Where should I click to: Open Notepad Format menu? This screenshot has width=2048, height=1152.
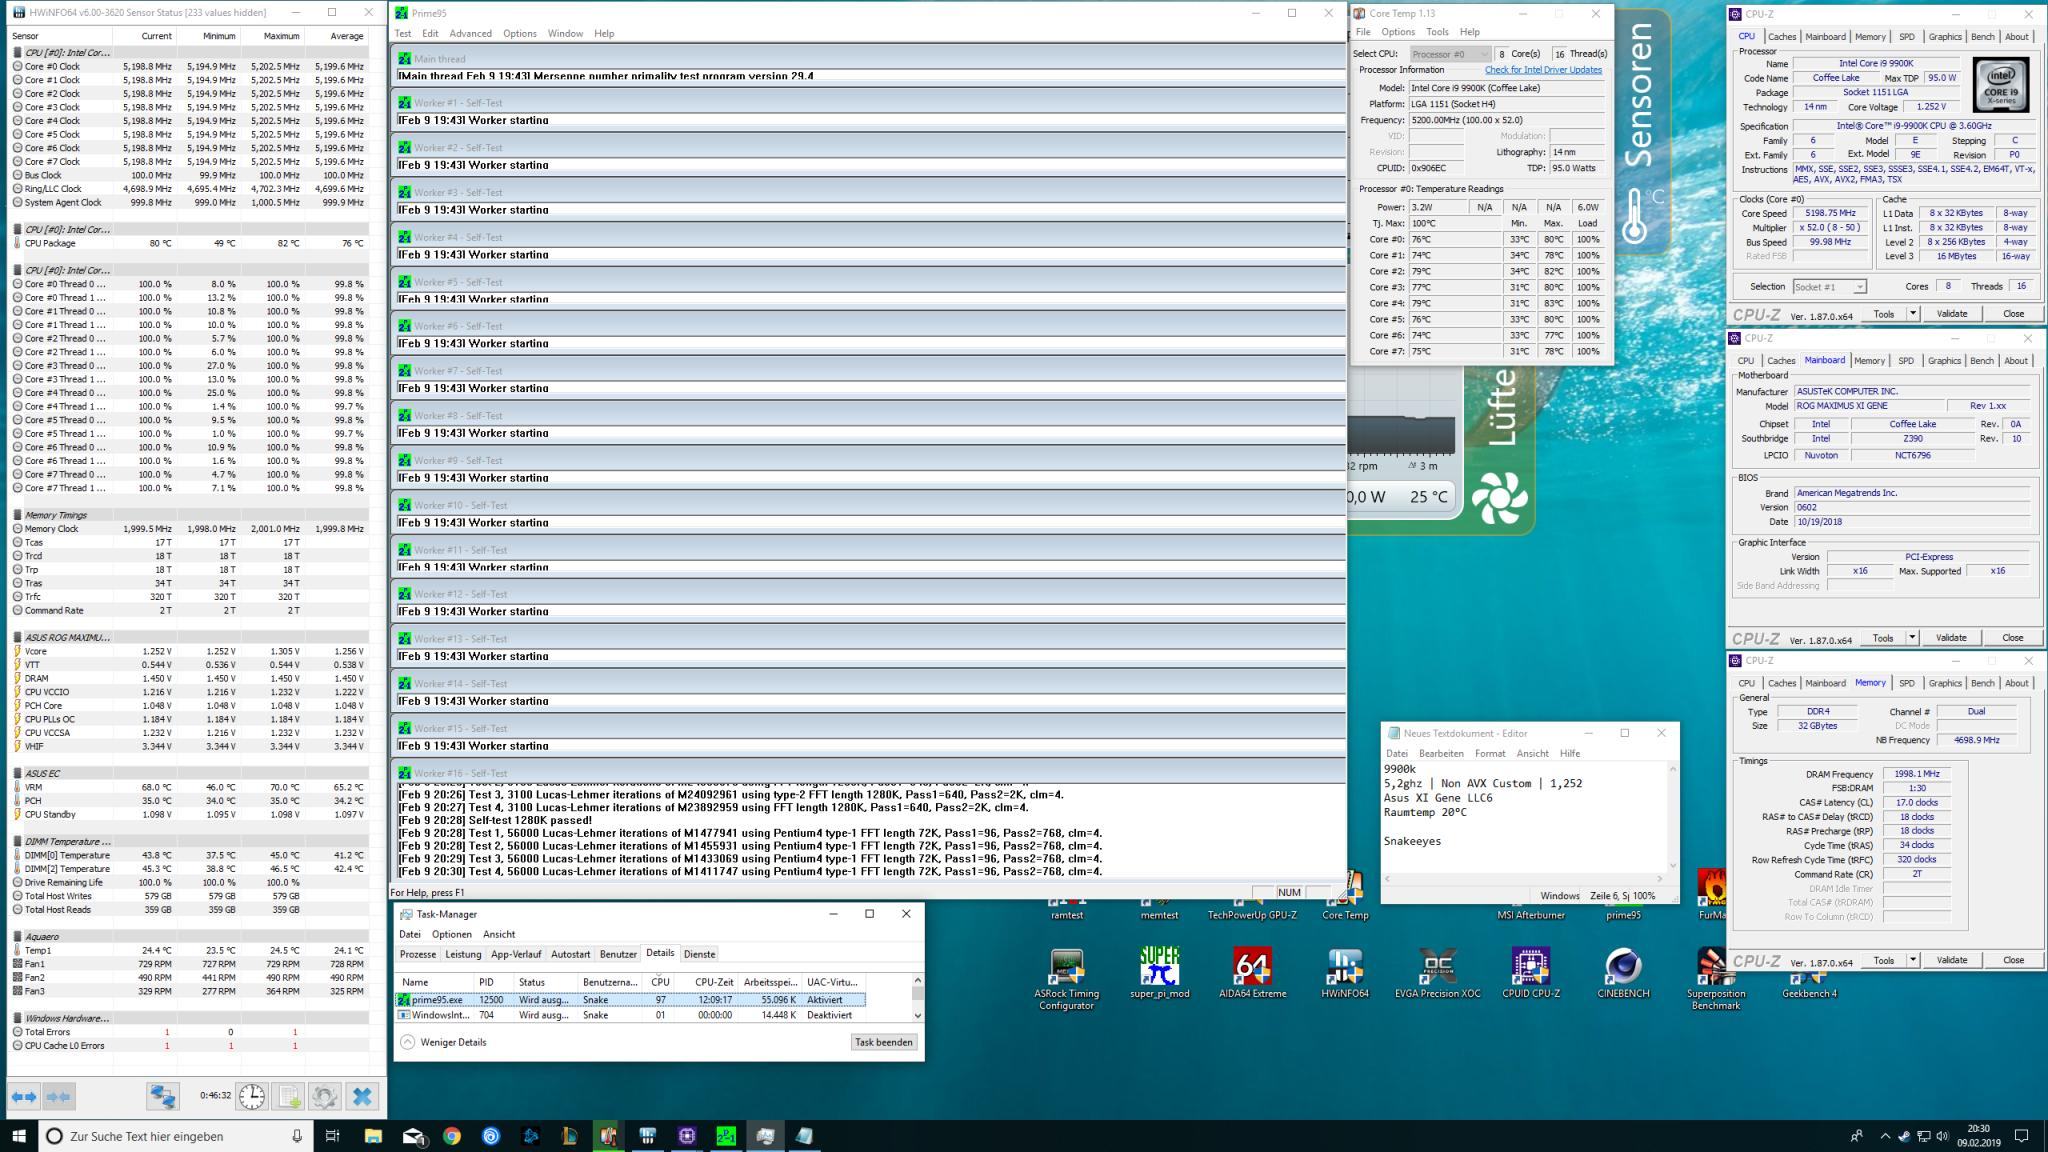tap(1489, 754)
